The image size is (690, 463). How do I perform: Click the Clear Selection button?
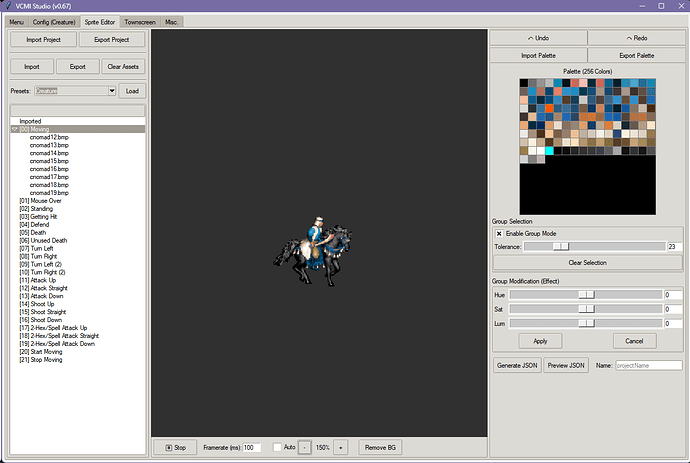[587, 263]
